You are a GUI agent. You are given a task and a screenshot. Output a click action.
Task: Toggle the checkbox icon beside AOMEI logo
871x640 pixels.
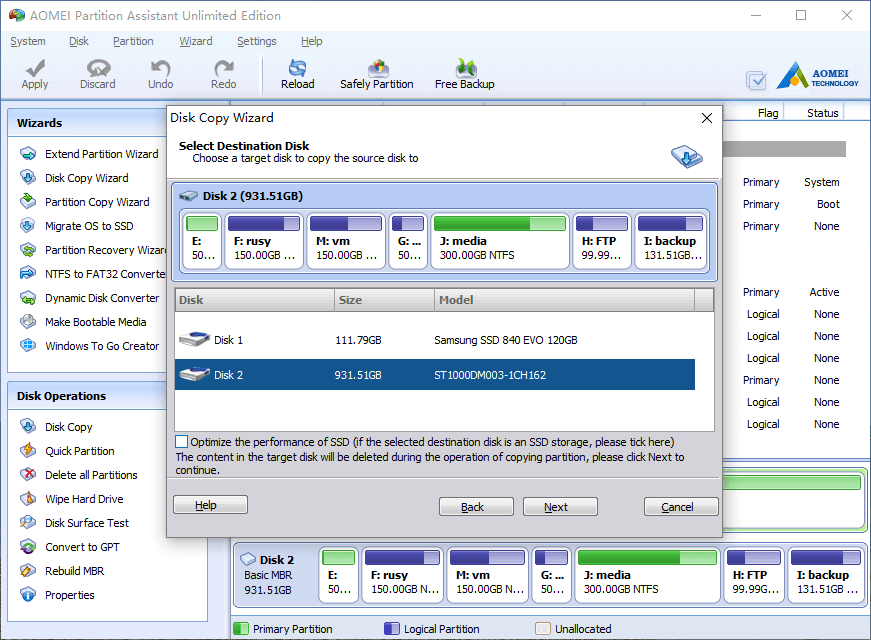(756, 81)
